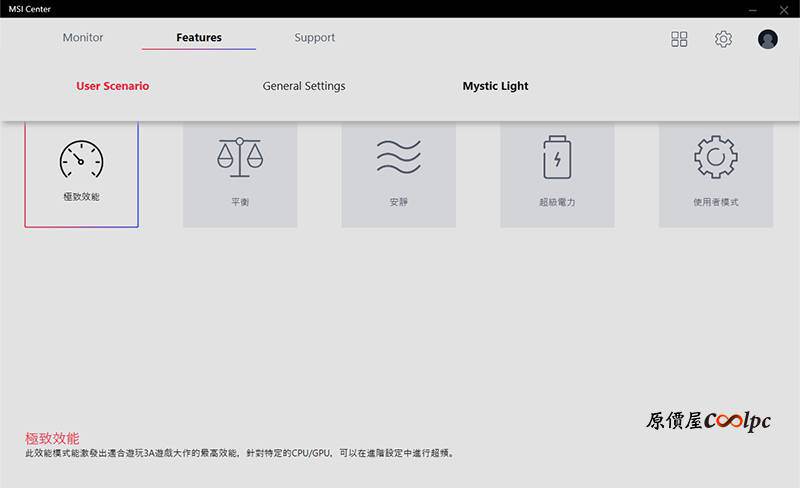Click the red 極致效能 description heading

click(52, 438)
